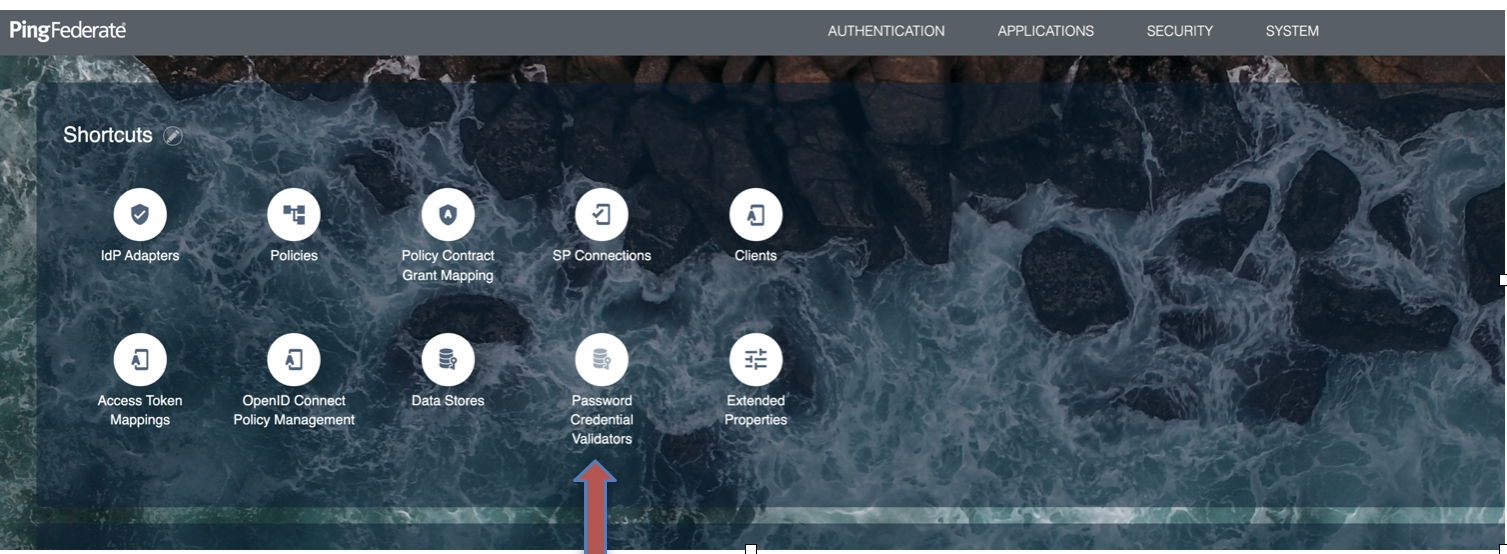This screenshot has height=554, width=1507.
Task: Go to the Data Stores icon
Action: click(x=448, y=359)
